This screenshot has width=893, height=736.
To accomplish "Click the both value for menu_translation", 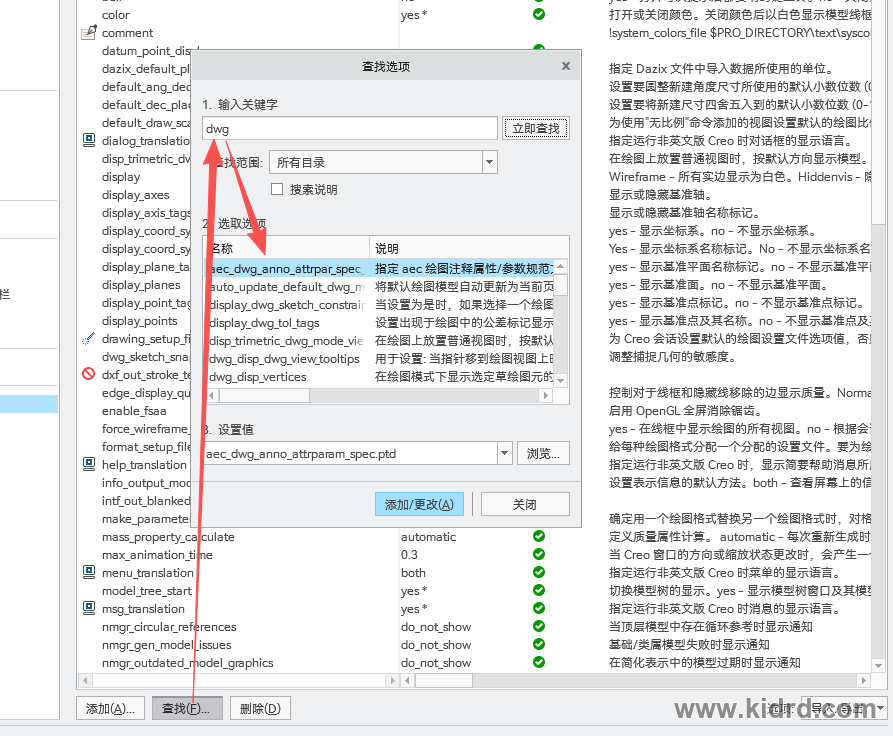I will coord(413,573).
